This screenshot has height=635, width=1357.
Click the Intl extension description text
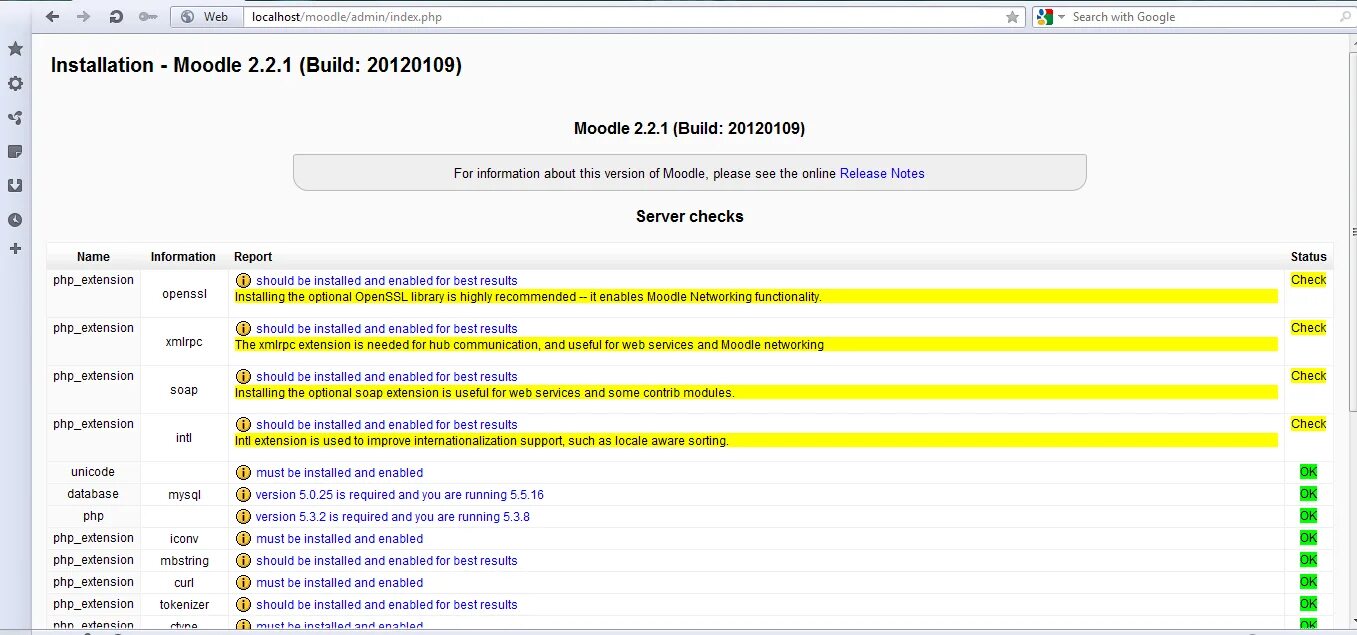(481, 441)
